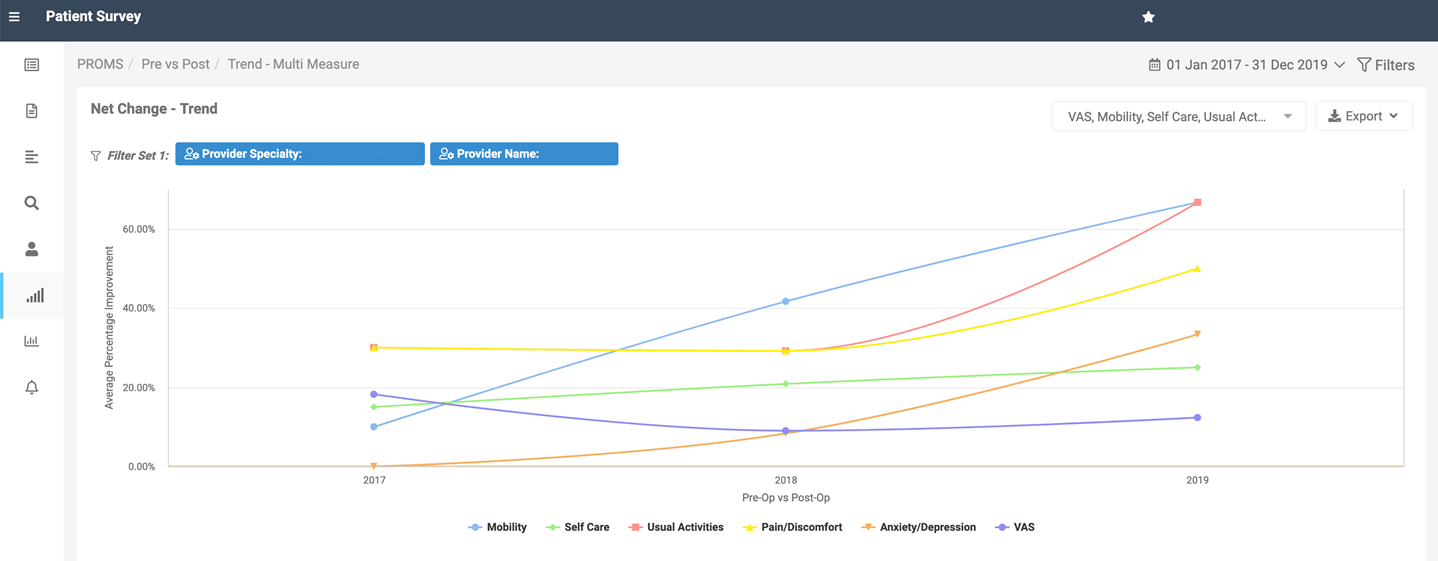Select the document sidebar icon
The height and width of the screenshot is (561, 1438).
32,111
